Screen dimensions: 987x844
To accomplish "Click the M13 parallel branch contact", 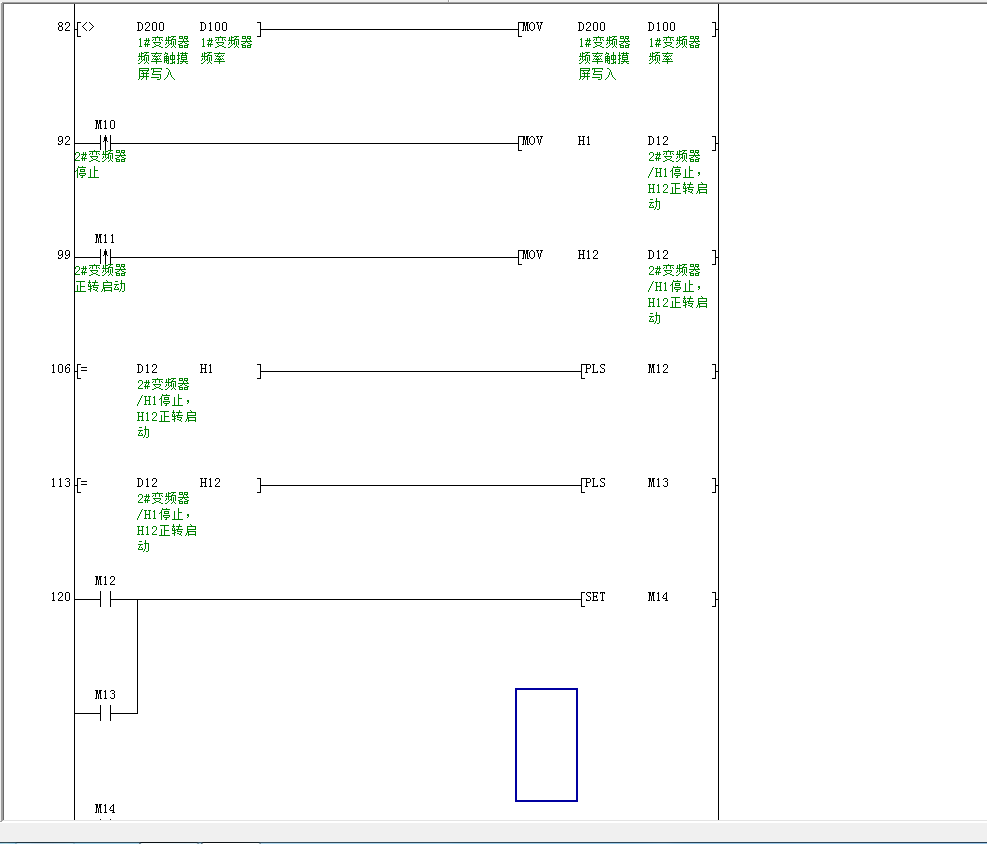I will (105, 713).
